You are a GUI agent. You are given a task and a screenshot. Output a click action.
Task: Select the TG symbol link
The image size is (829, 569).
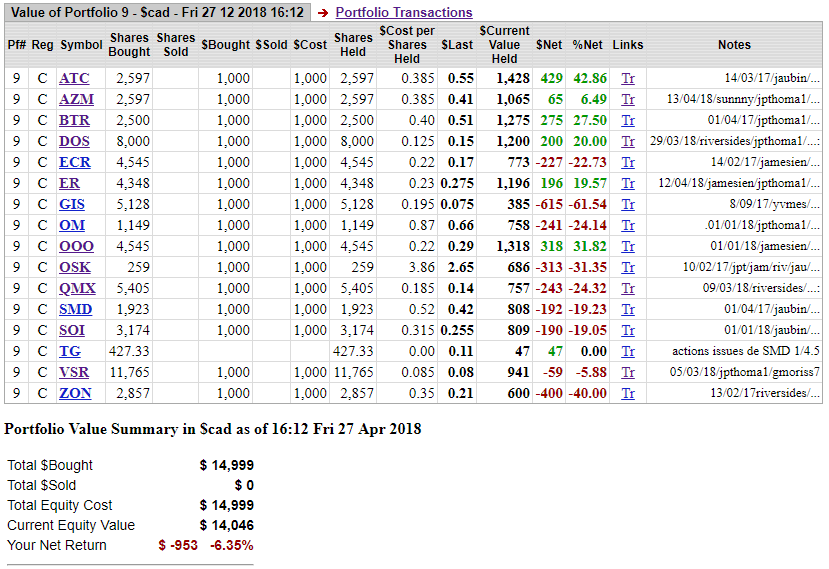[x=69, y=351]
